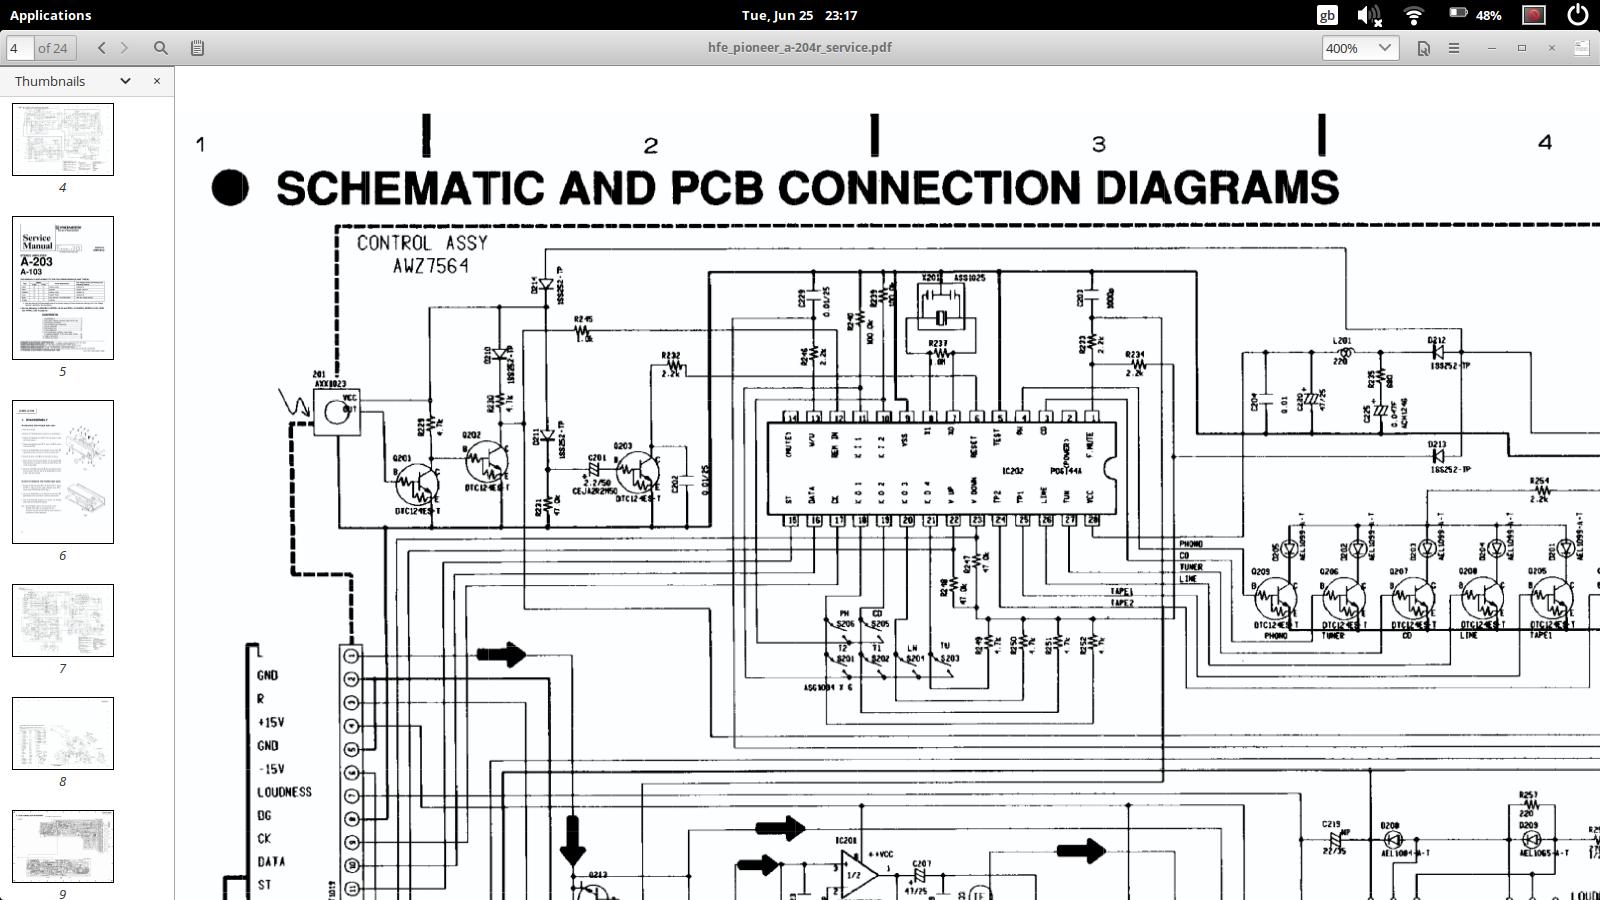
Task: Close the Thumbnails sidebar
Action: tap(157, 81)
